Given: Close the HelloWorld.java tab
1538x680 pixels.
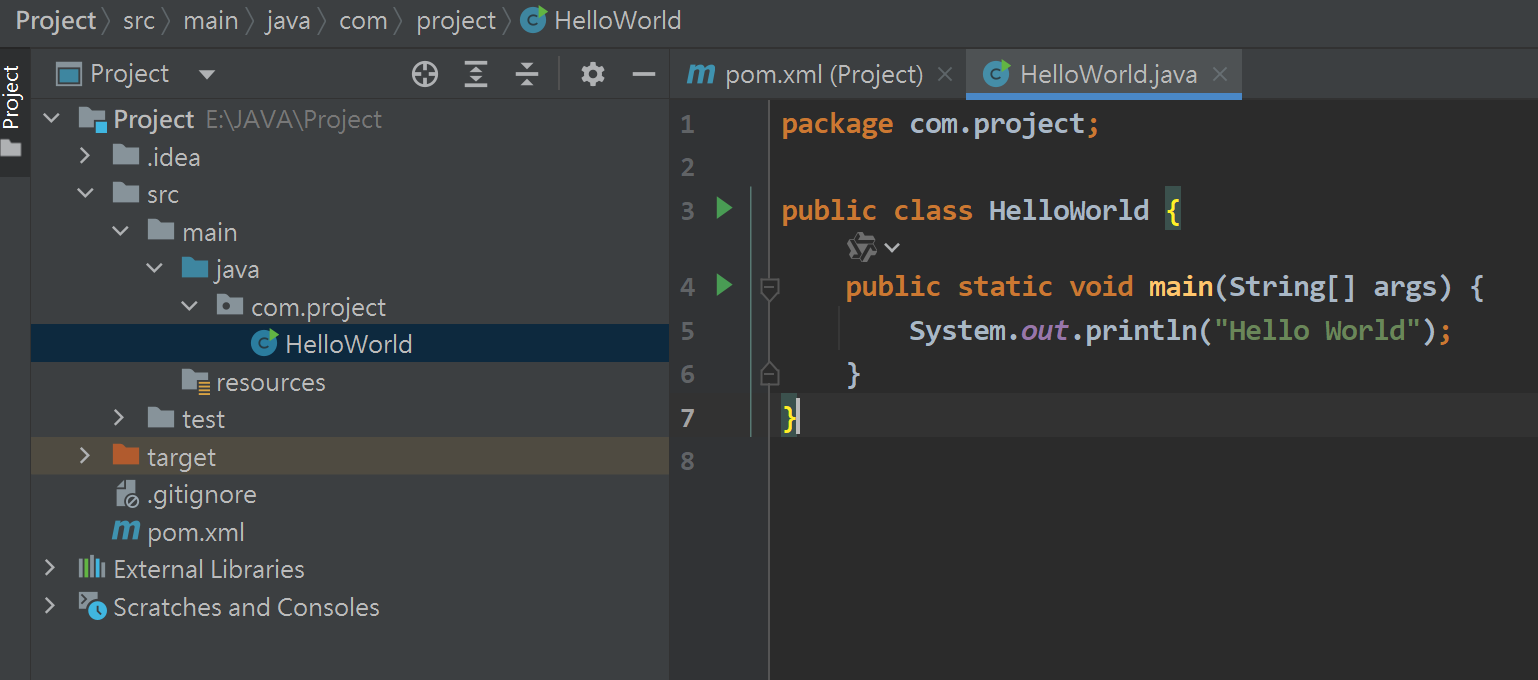Looking at the screenshot, I should [1219, 74].
